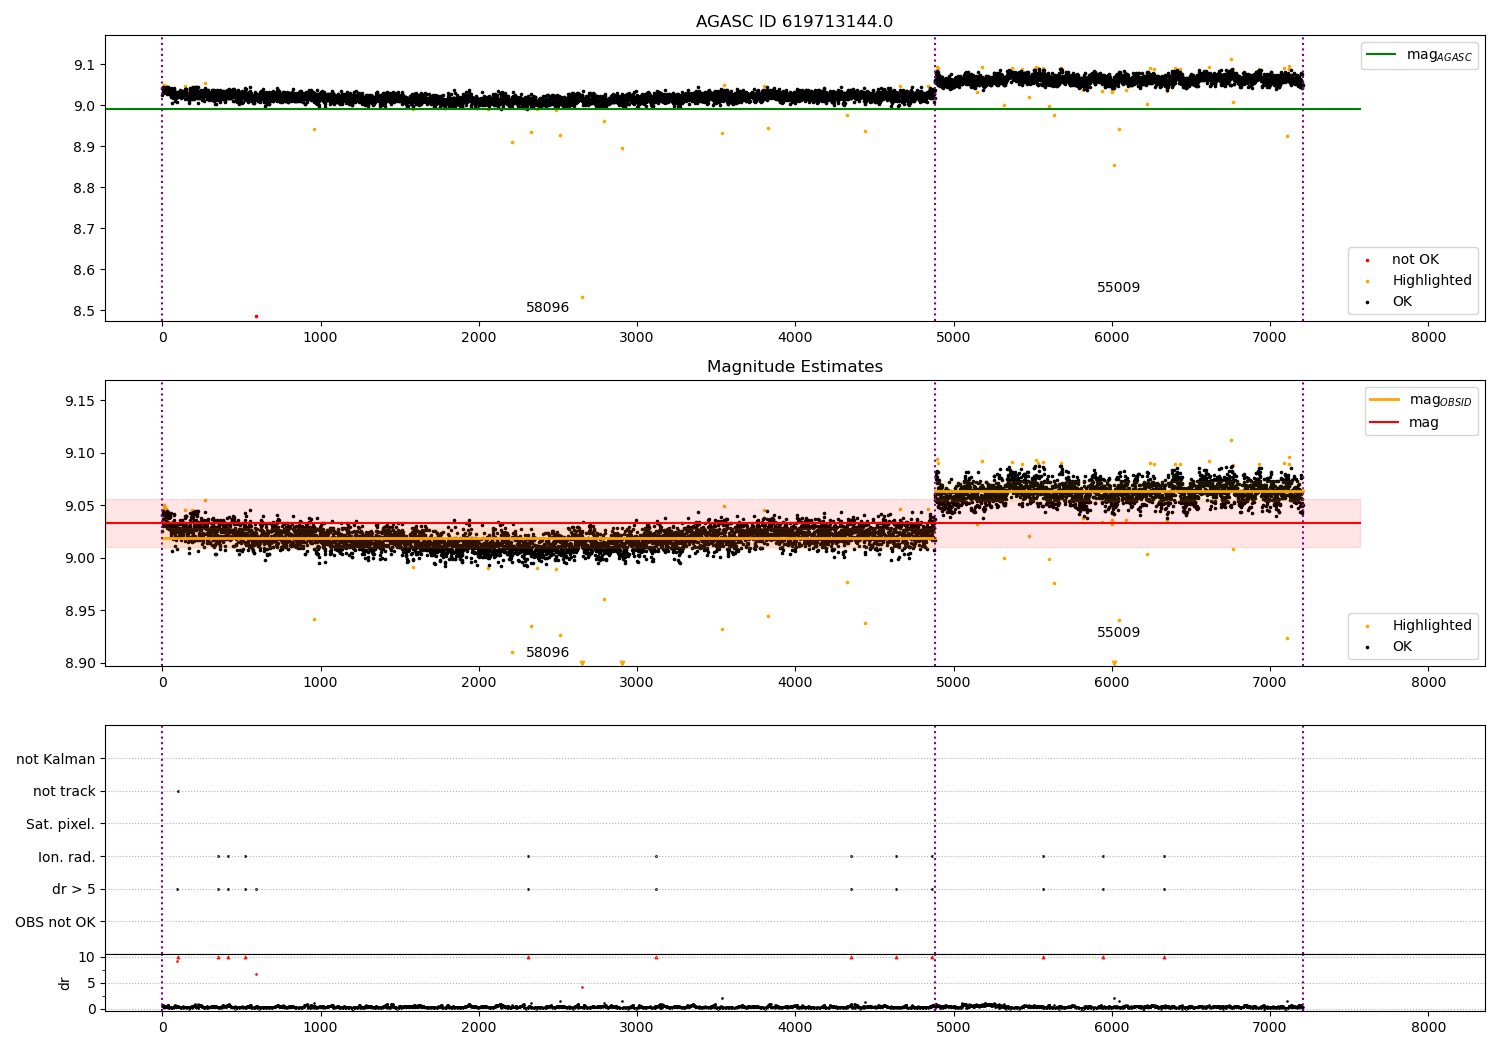The width and height of the screenshot is (1500, 1050).
Task: Click the red 'not OK' legend marker
Action: 1367,261
